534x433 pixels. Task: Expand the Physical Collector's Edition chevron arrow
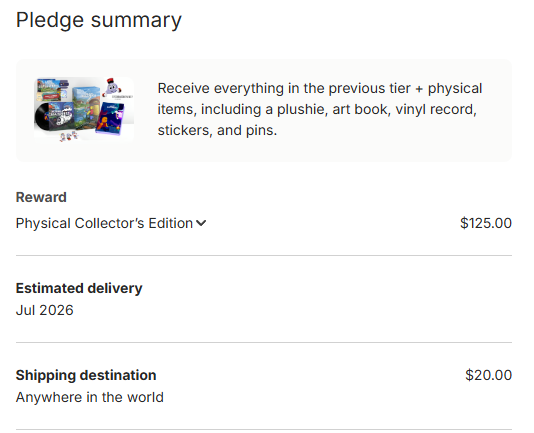pos(201,223)
